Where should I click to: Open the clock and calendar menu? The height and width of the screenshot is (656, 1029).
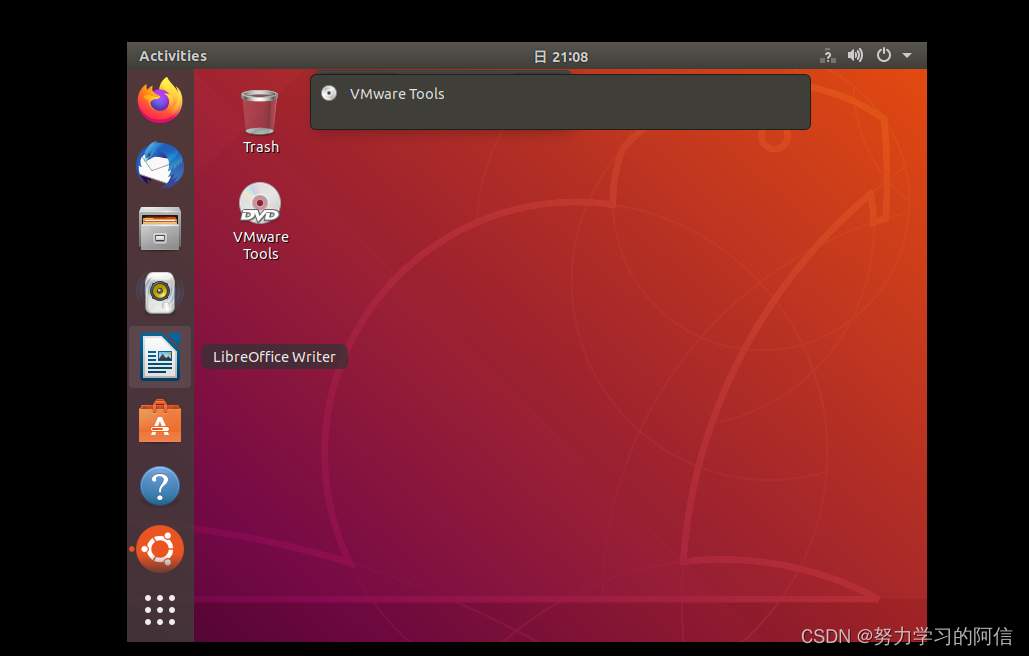point(561,56)
